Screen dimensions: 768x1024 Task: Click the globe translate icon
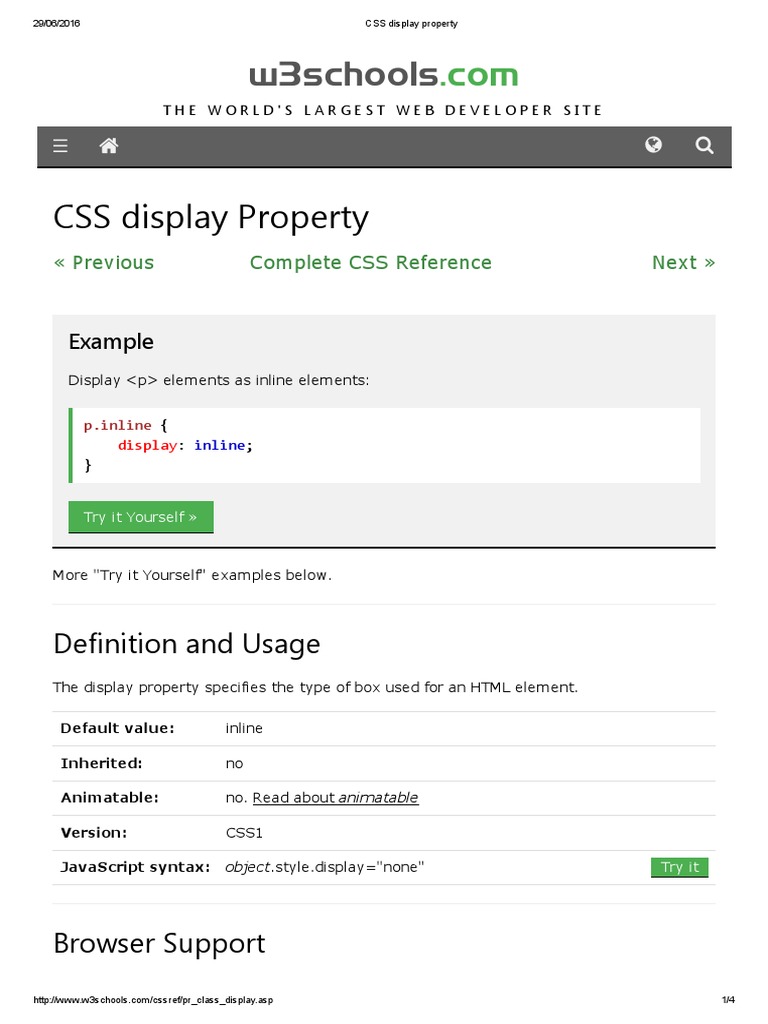[654, 145]
